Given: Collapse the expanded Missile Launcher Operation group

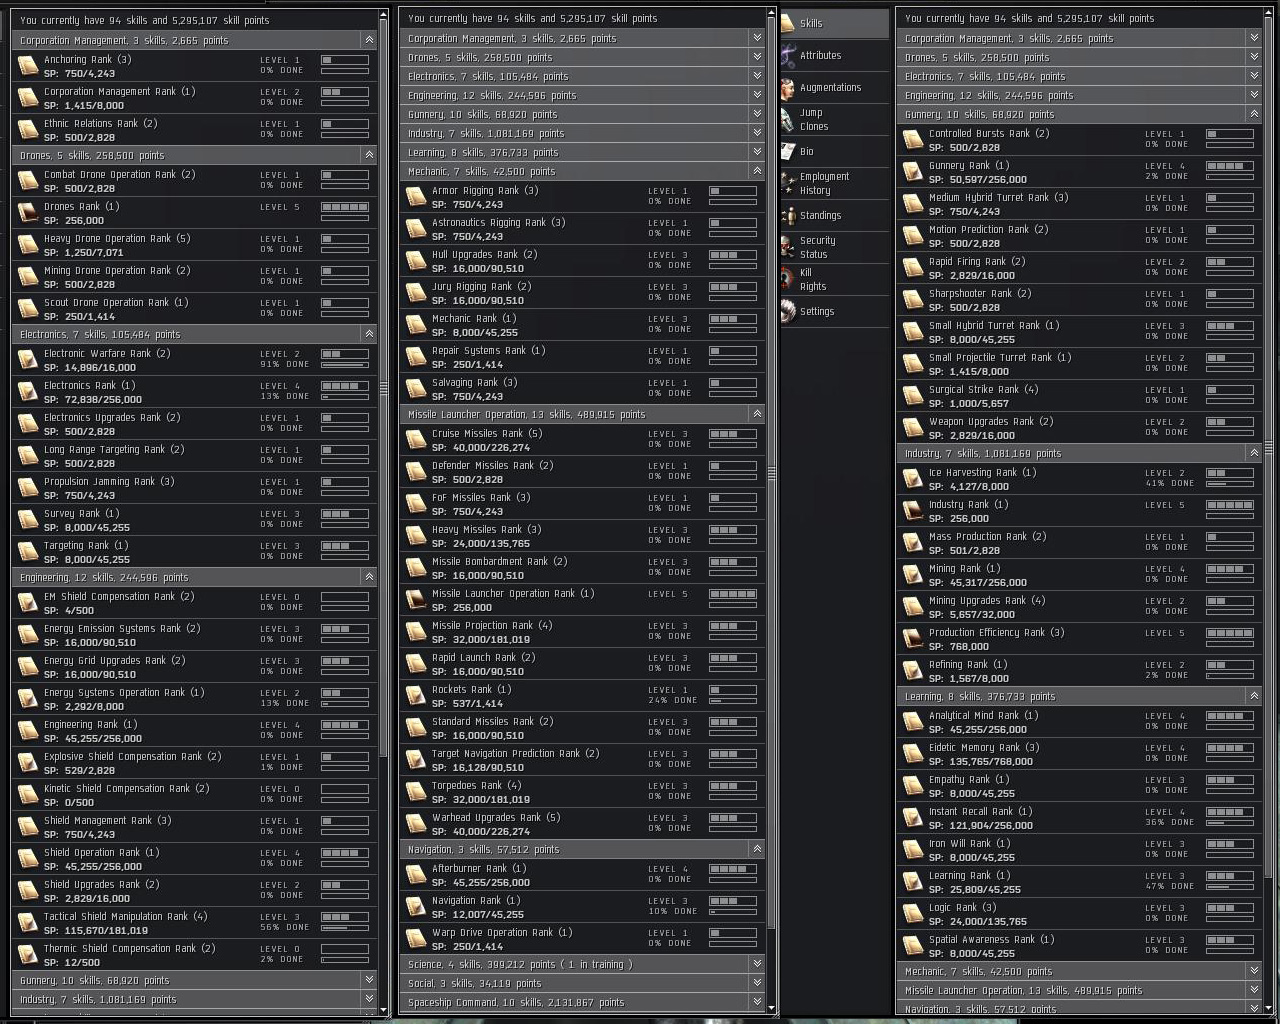Looking at the screenshot, I should 757,414.
